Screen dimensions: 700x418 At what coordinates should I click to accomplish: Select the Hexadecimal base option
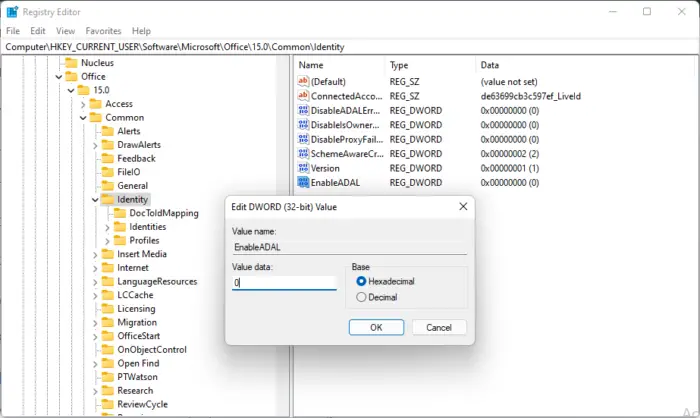click(361, 281)
